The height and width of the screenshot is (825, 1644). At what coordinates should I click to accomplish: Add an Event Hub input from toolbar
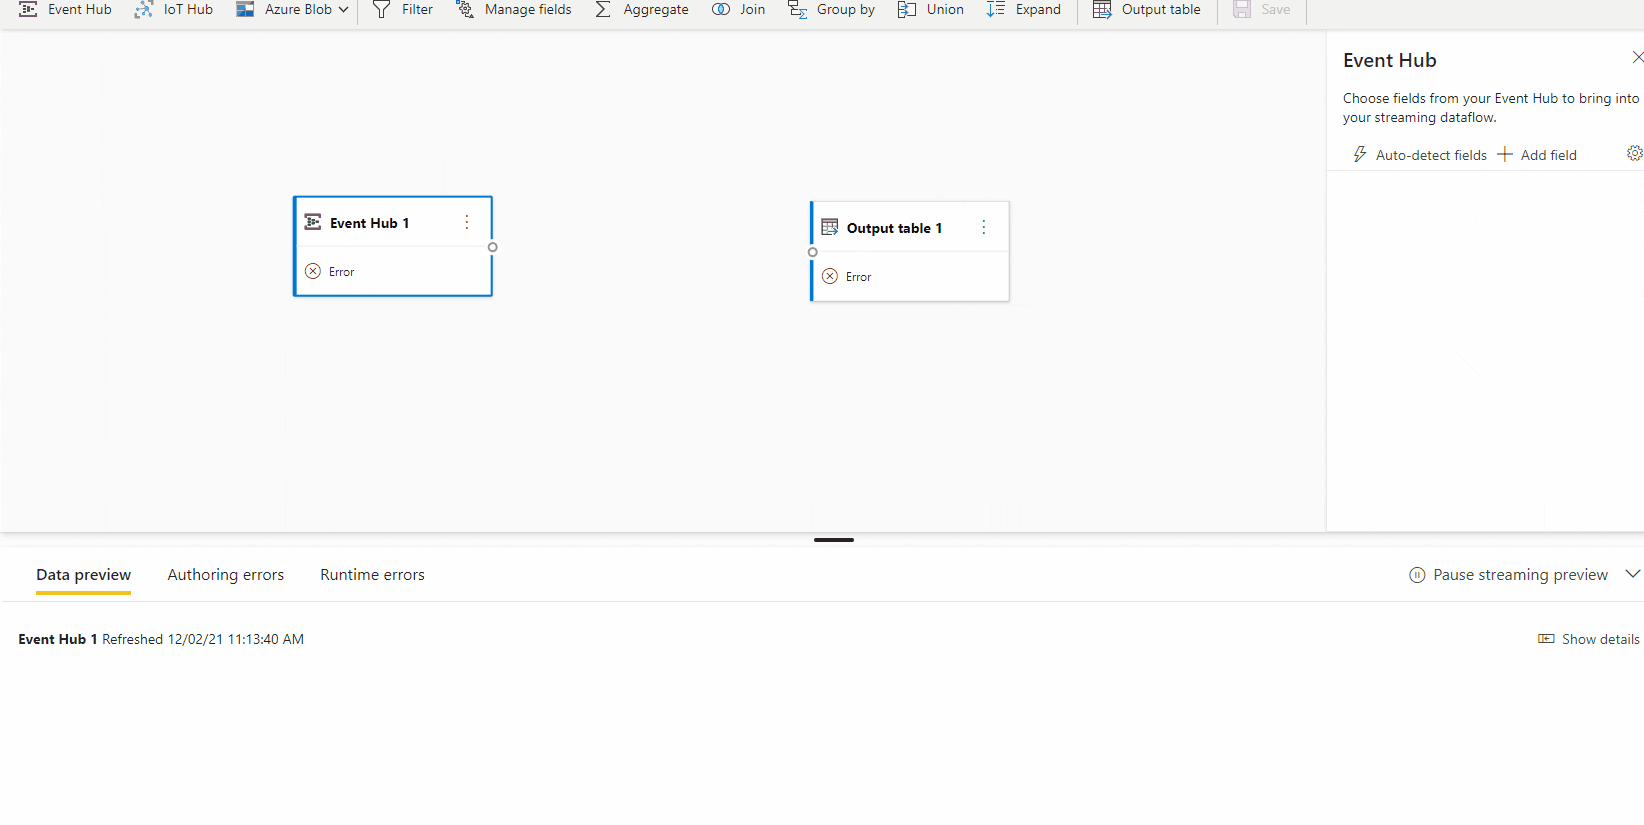point(65,10)
